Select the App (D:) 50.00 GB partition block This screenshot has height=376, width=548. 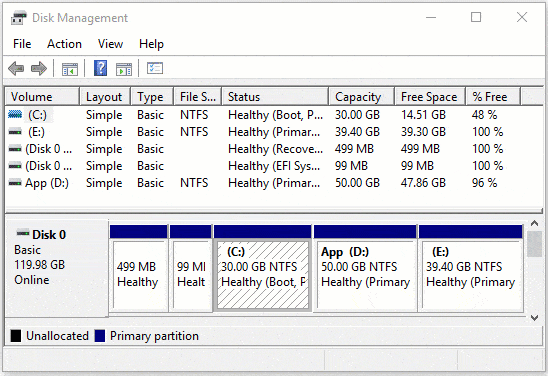point(365,268)
